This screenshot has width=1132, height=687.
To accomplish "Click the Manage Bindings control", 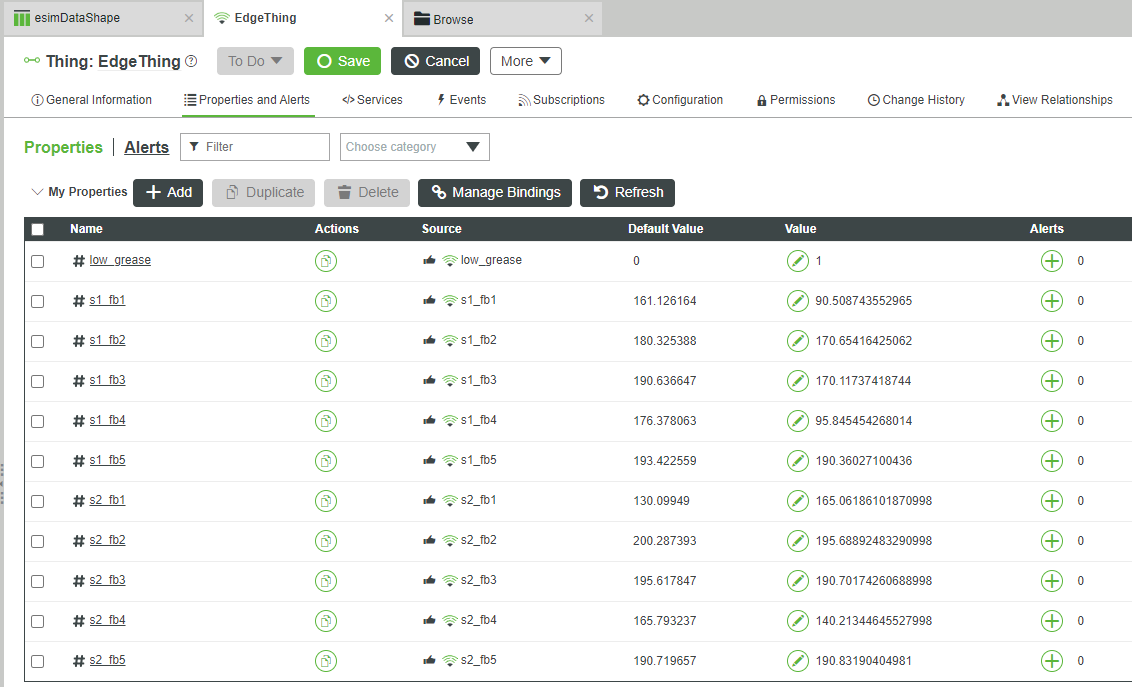I will point(494,192).
